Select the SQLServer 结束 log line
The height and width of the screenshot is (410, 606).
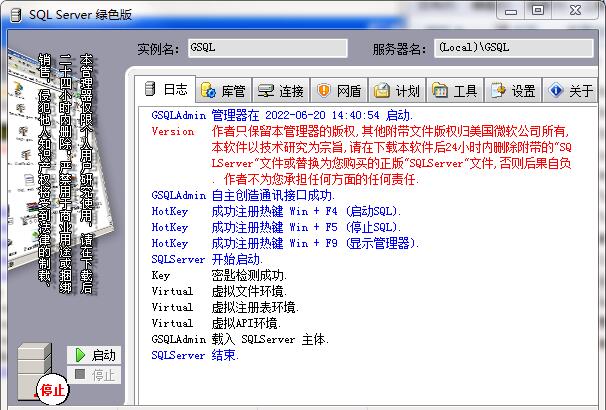tap(196, 355)
